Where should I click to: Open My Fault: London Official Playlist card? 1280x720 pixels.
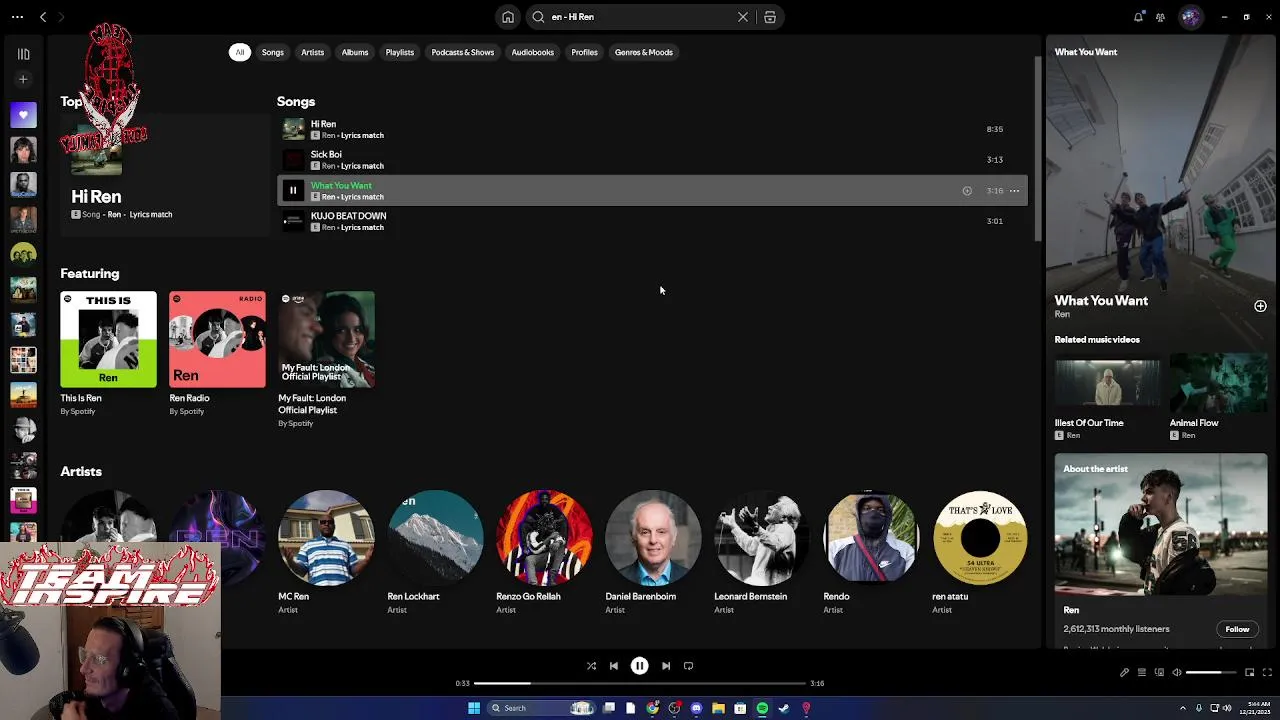click(x=326, y=358)
